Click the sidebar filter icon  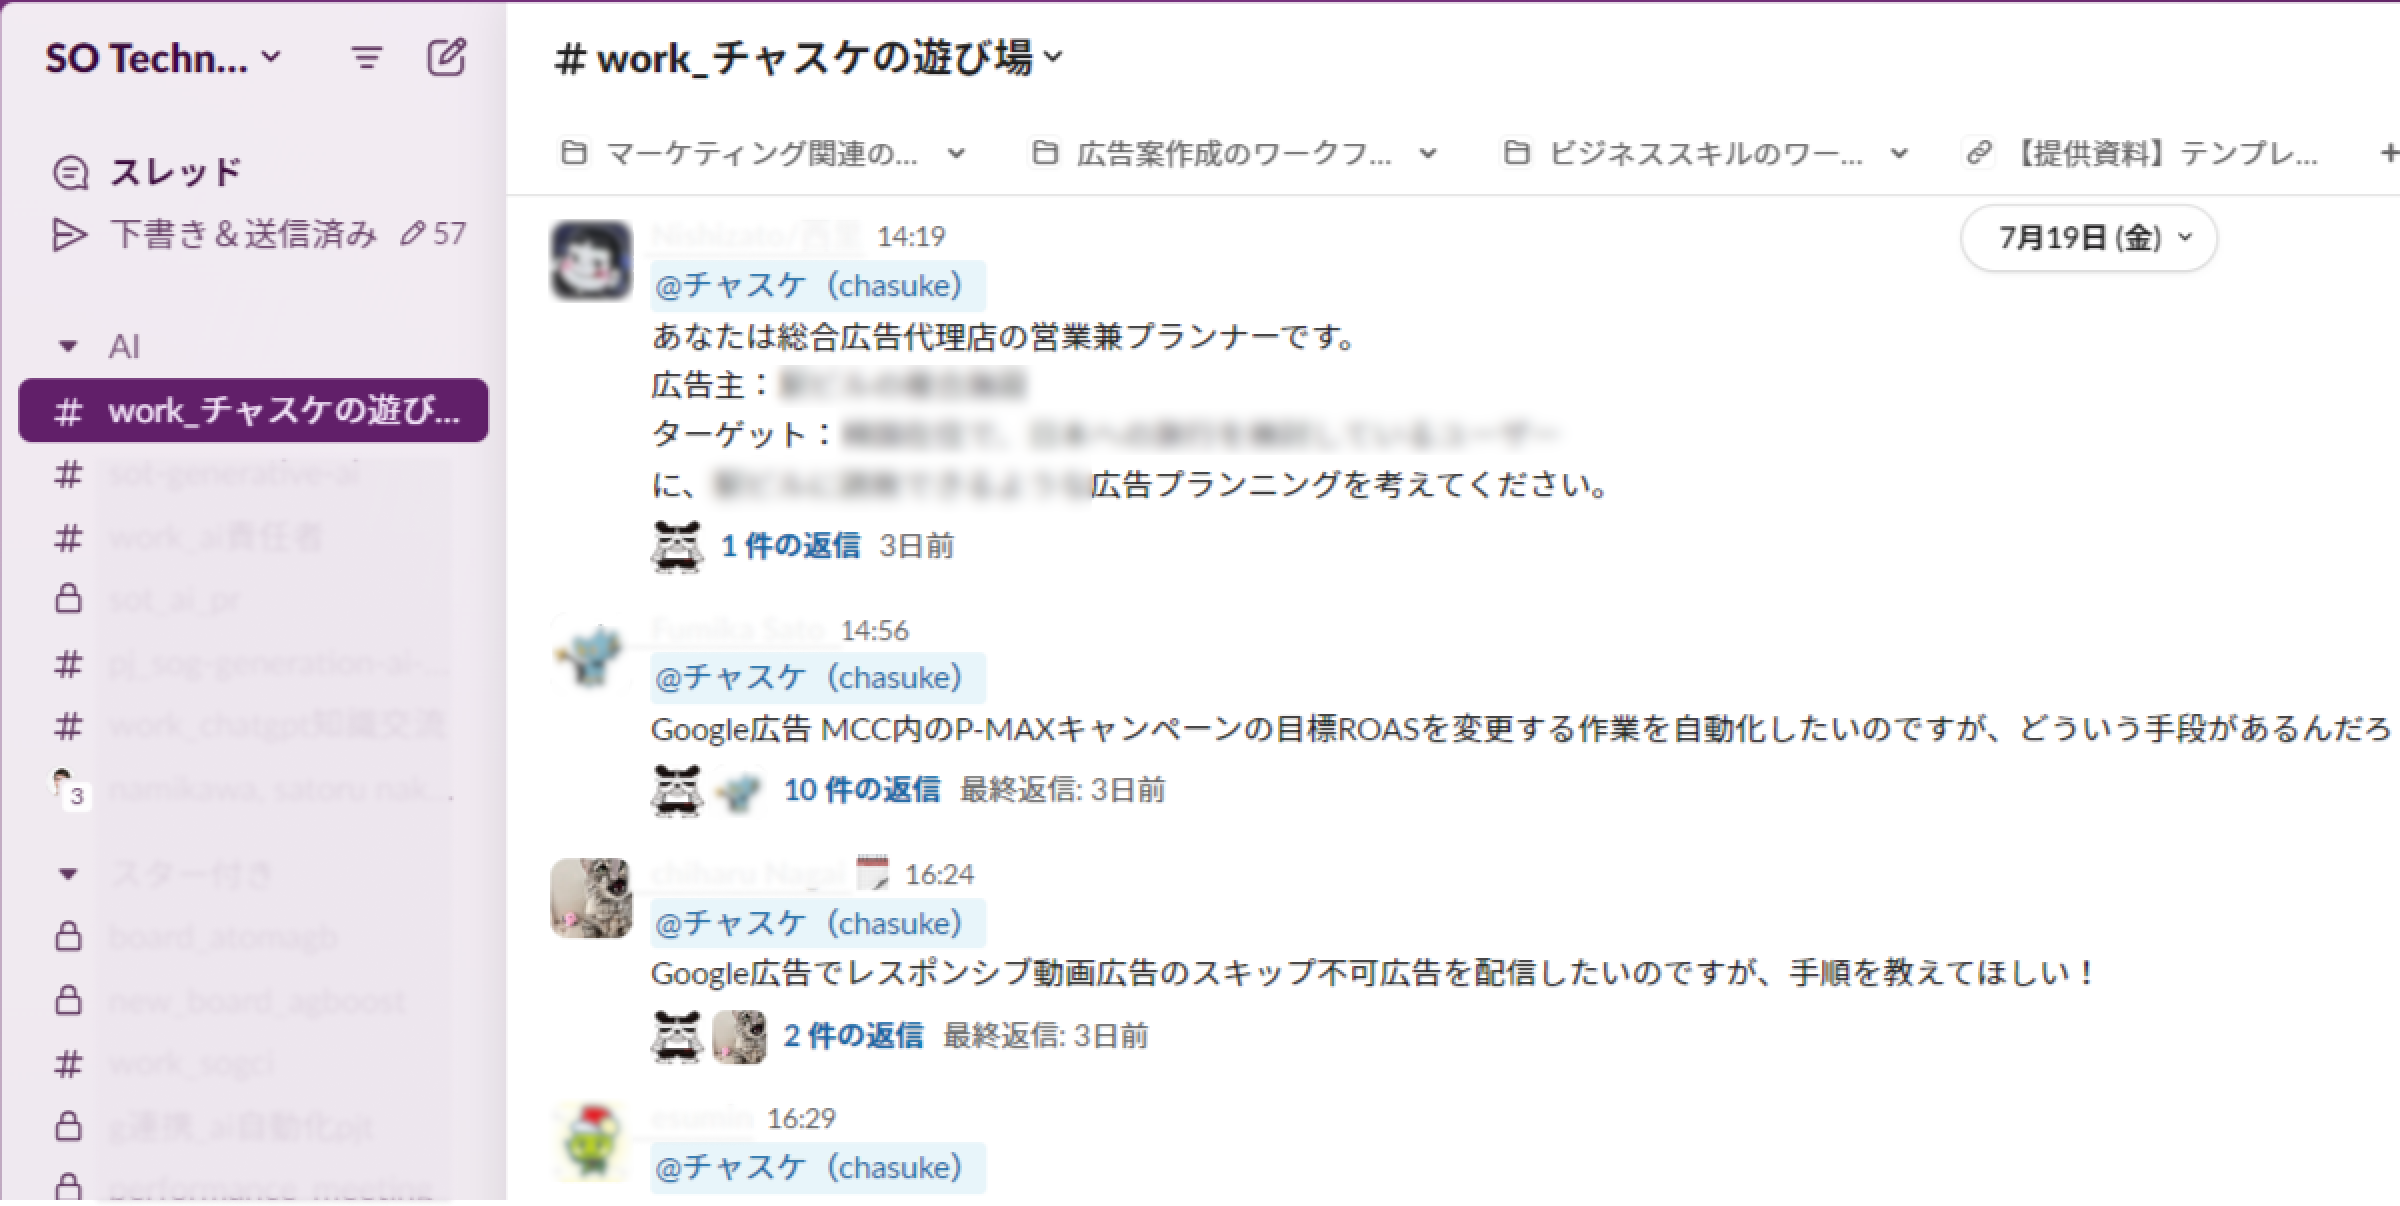pos(366,58)
